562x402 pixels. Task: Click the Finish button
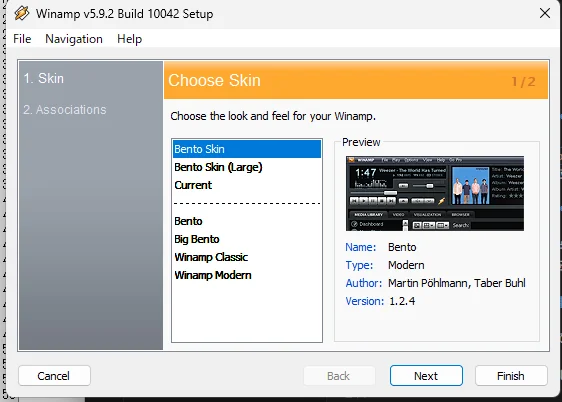pyautogui.click(x=511, y=376)
